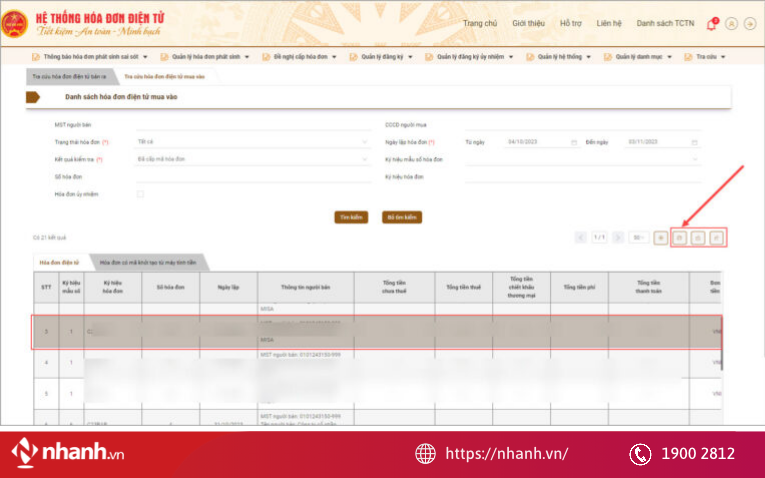This screenshot has height=478, width=765.
Task: Expand Quản lý hệ thống menu
Action: click(x=559, y=57)
